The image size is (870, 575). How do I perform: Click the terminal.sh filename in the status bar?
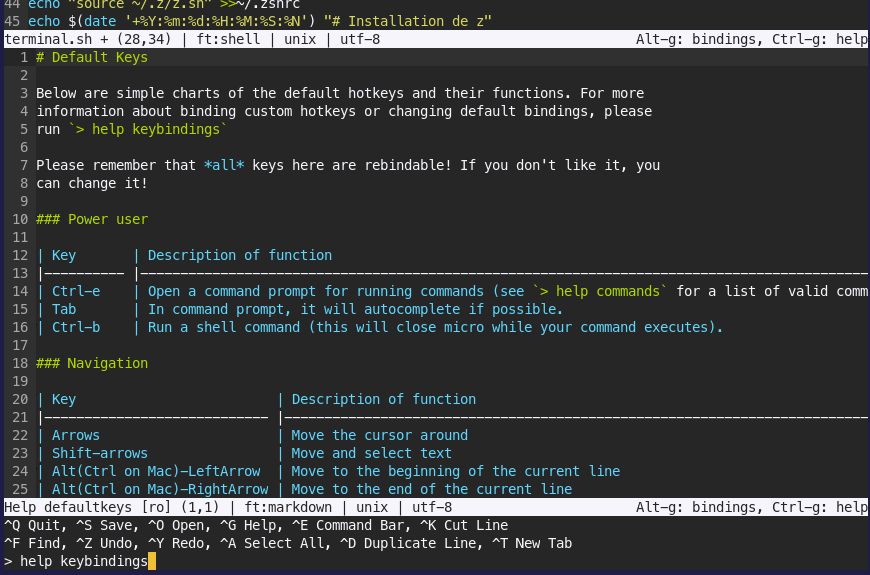click(x=44, y=40)
